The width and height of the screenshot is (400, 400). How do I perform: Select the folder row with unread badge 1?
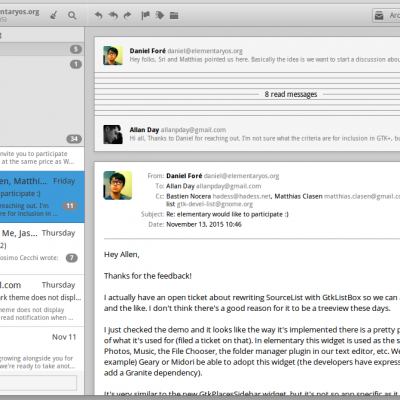pyautogui.click(x=42, y=64)
